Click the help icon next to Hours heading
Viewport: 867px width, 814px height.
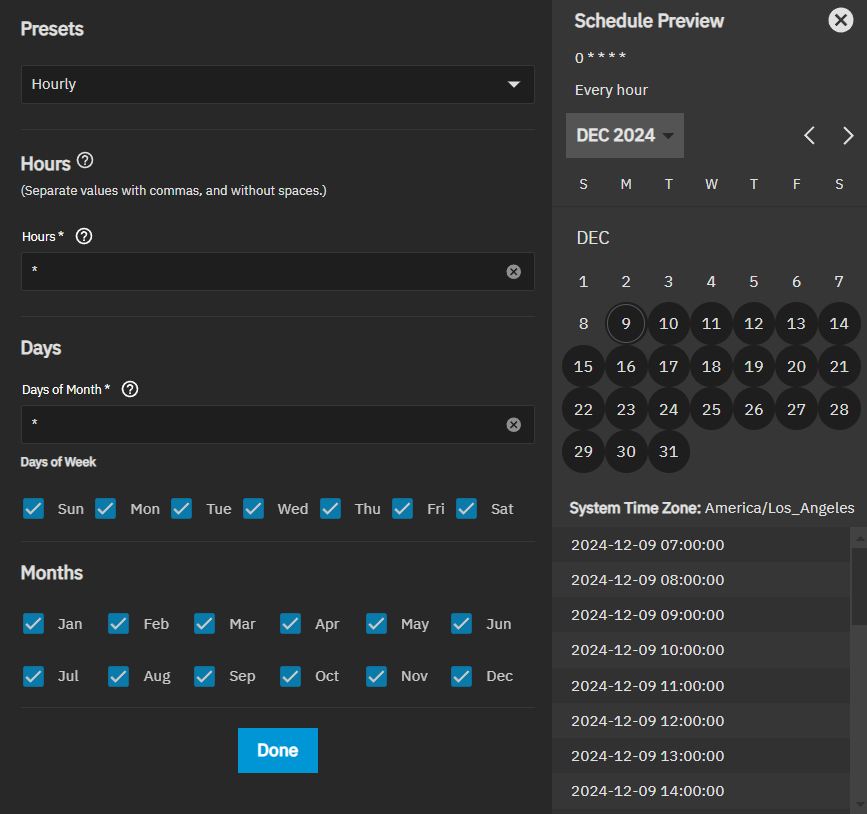(85, 160)
